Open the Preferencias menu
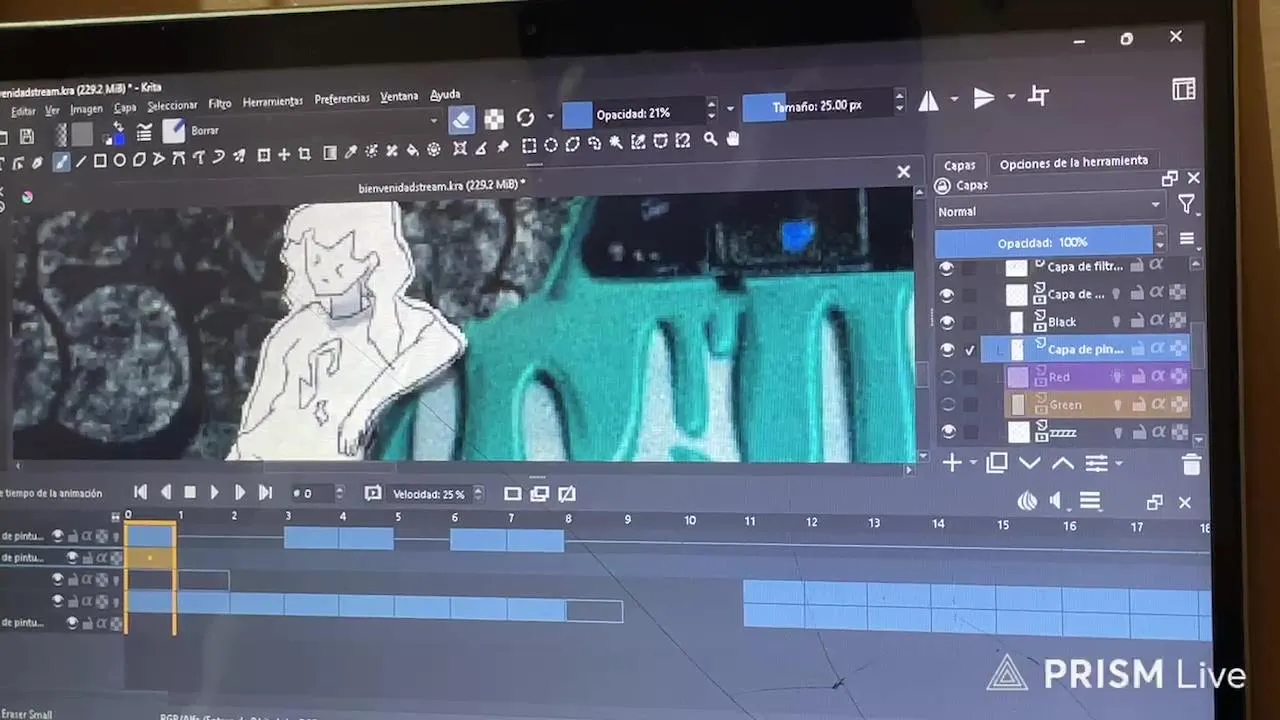The image size is (1280, 720). (342, 99)
